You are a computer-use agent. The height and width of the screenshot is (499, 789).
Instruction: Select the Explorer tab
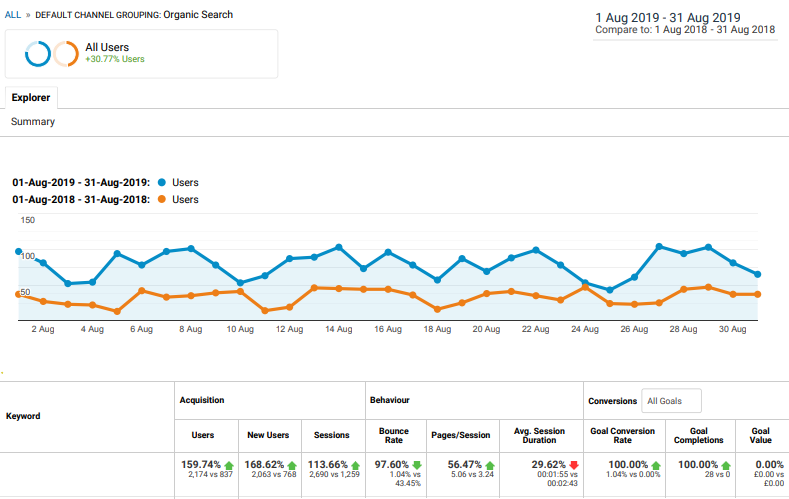[x=31, y=98]
